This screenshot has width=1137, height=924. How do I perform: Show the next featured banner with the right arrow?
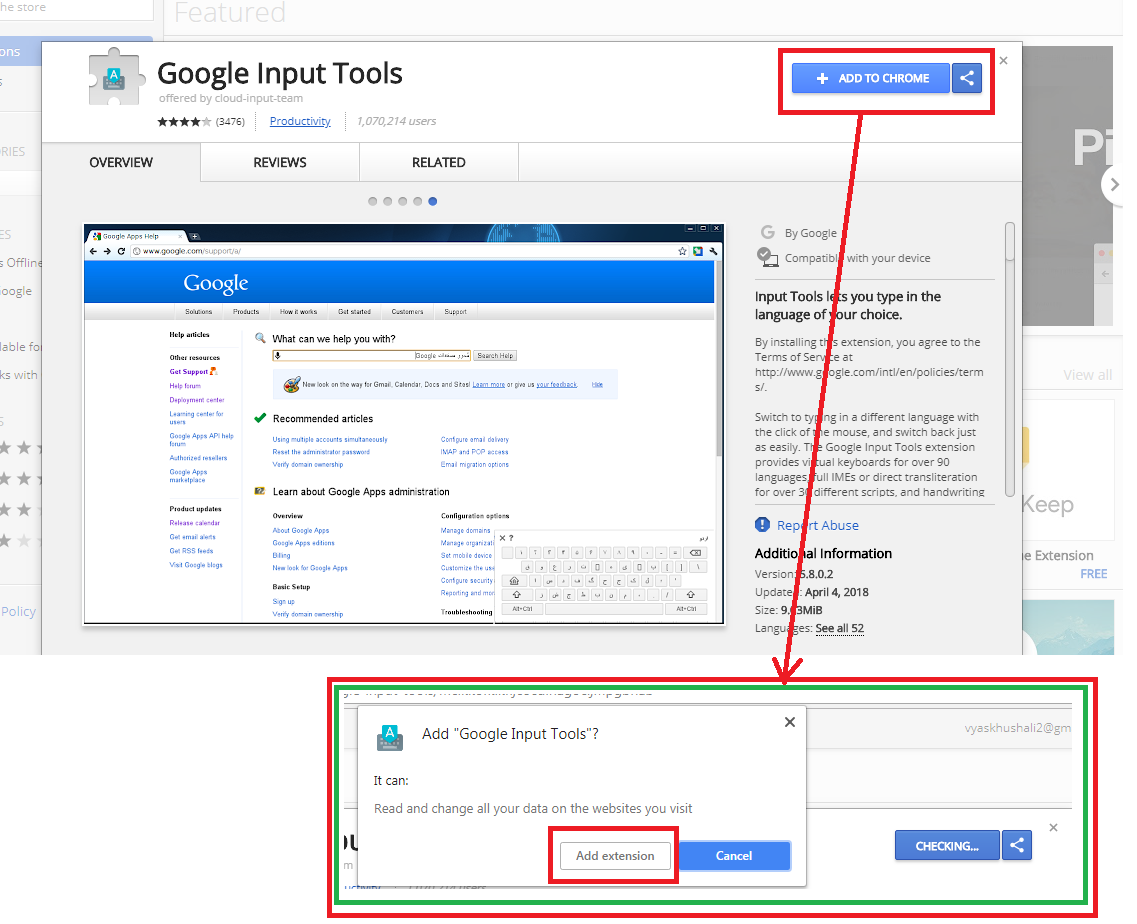pos(1113,185)
